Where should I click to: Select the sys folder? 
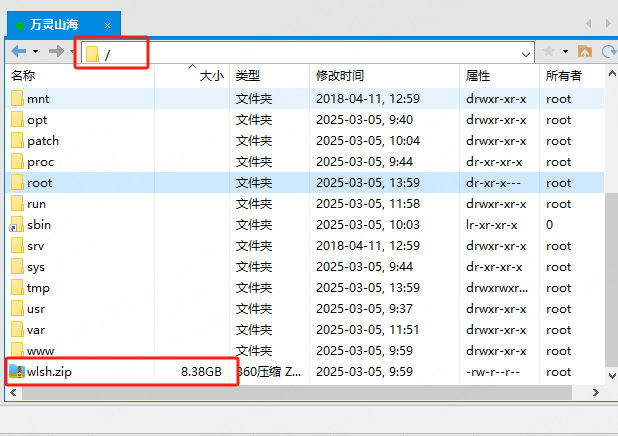[305, 267]
